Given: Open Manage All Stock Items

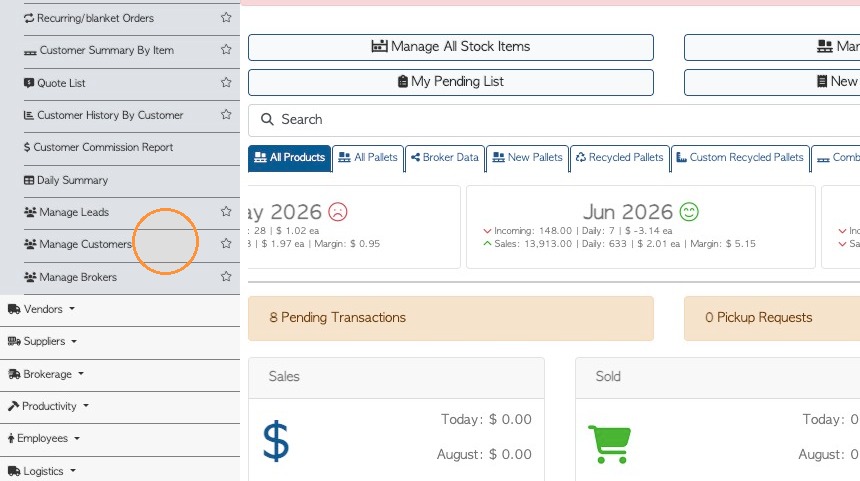Looking at the screenshot, I should tap(451, 47).
